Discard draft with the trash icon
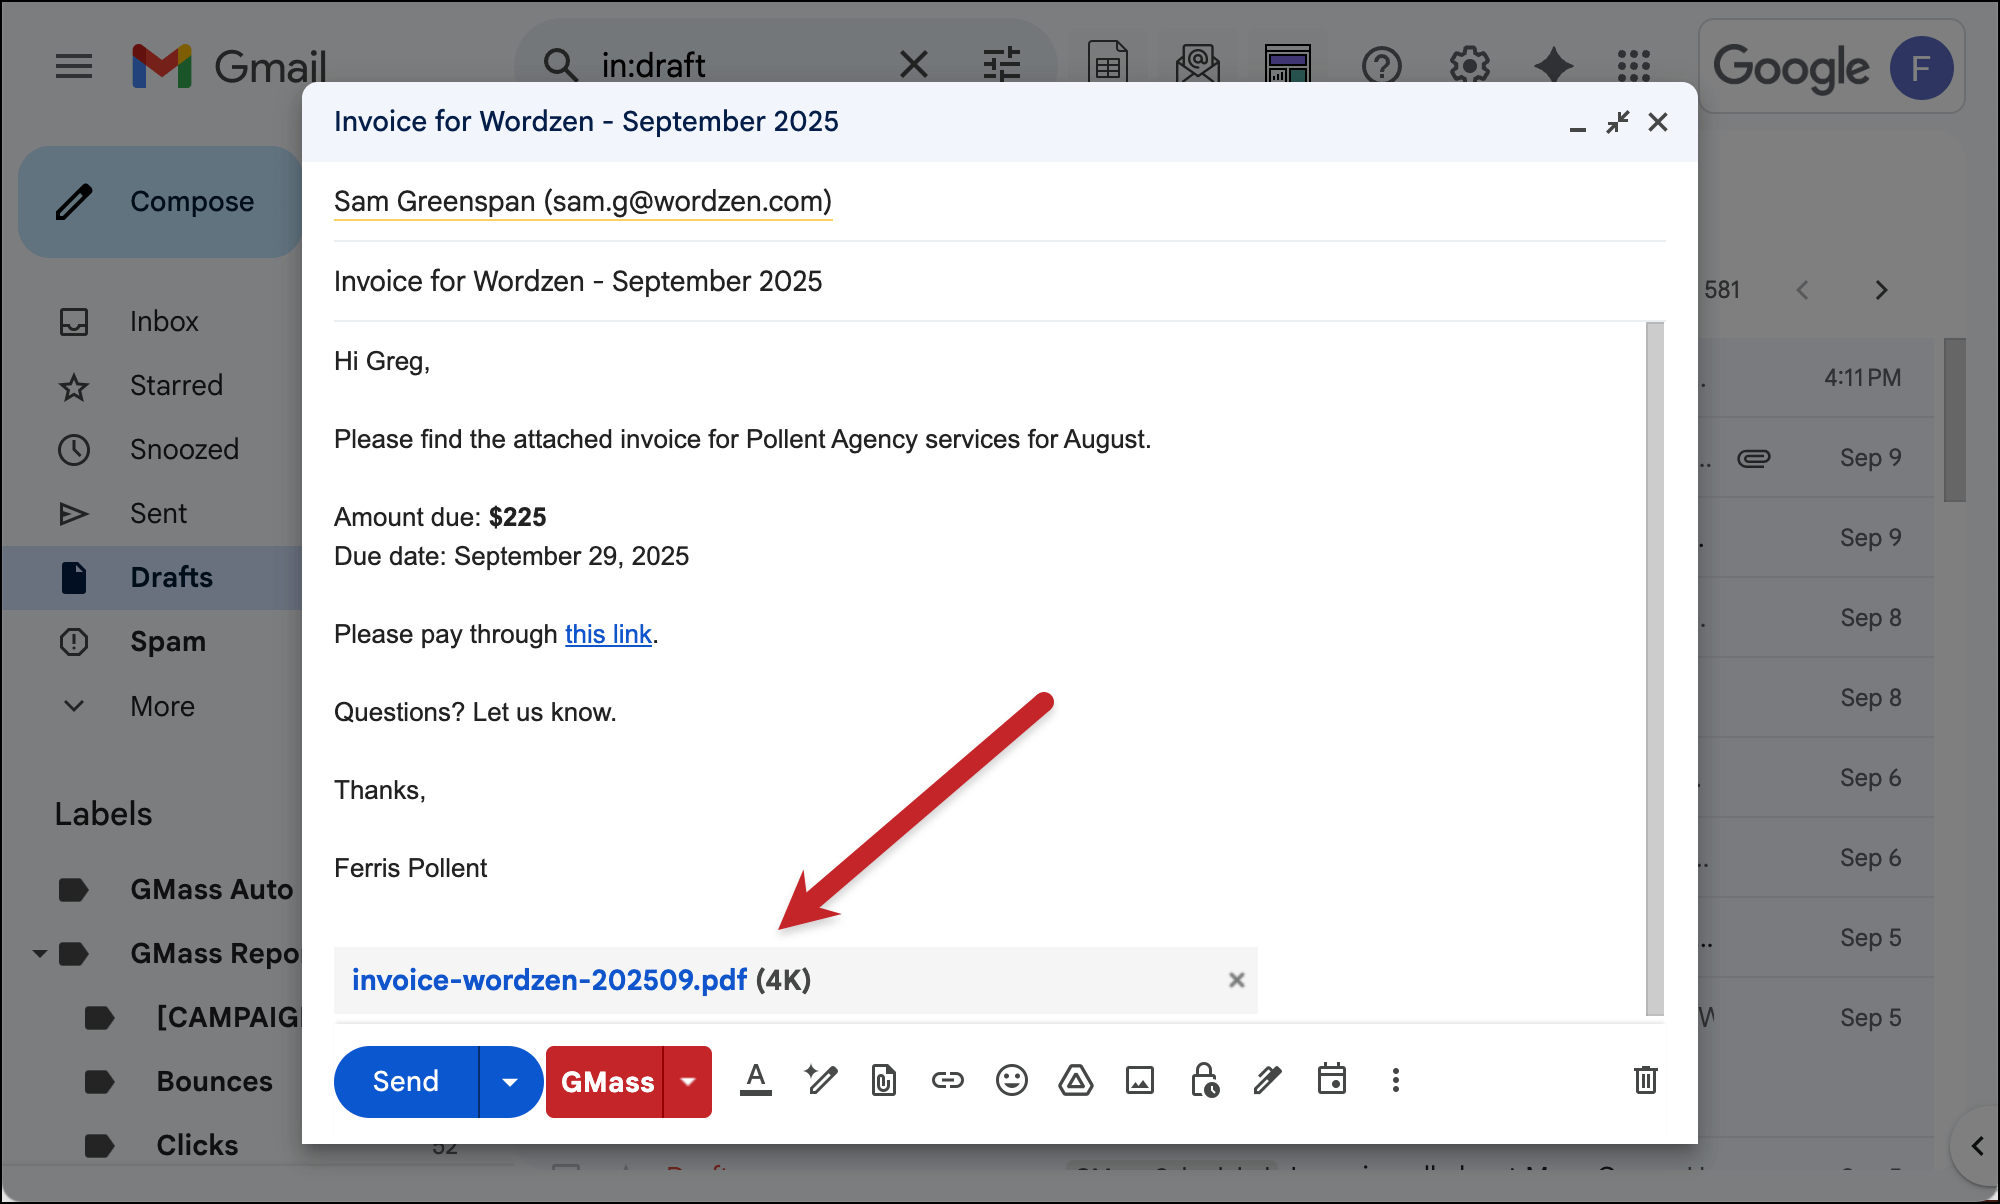The image size is (2000, 1204). (1645, 1080)
